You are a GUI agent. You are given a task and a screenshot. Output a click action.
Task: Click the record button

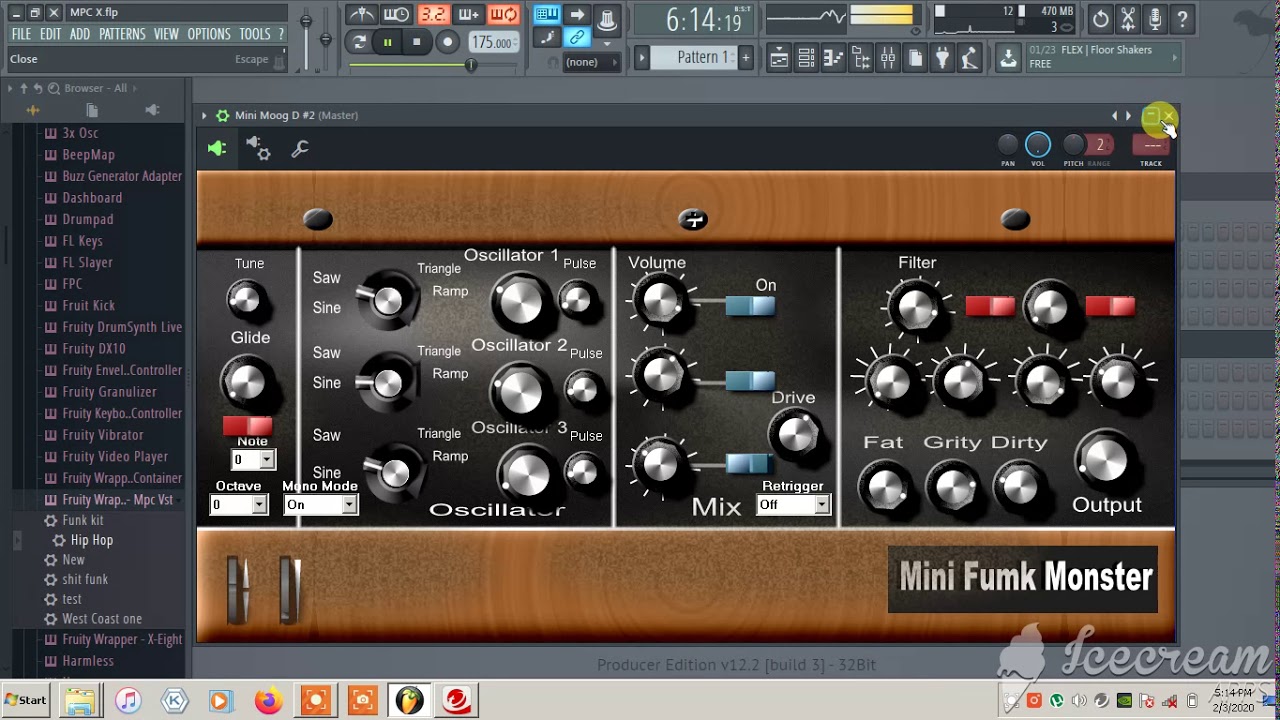[448, 42]
